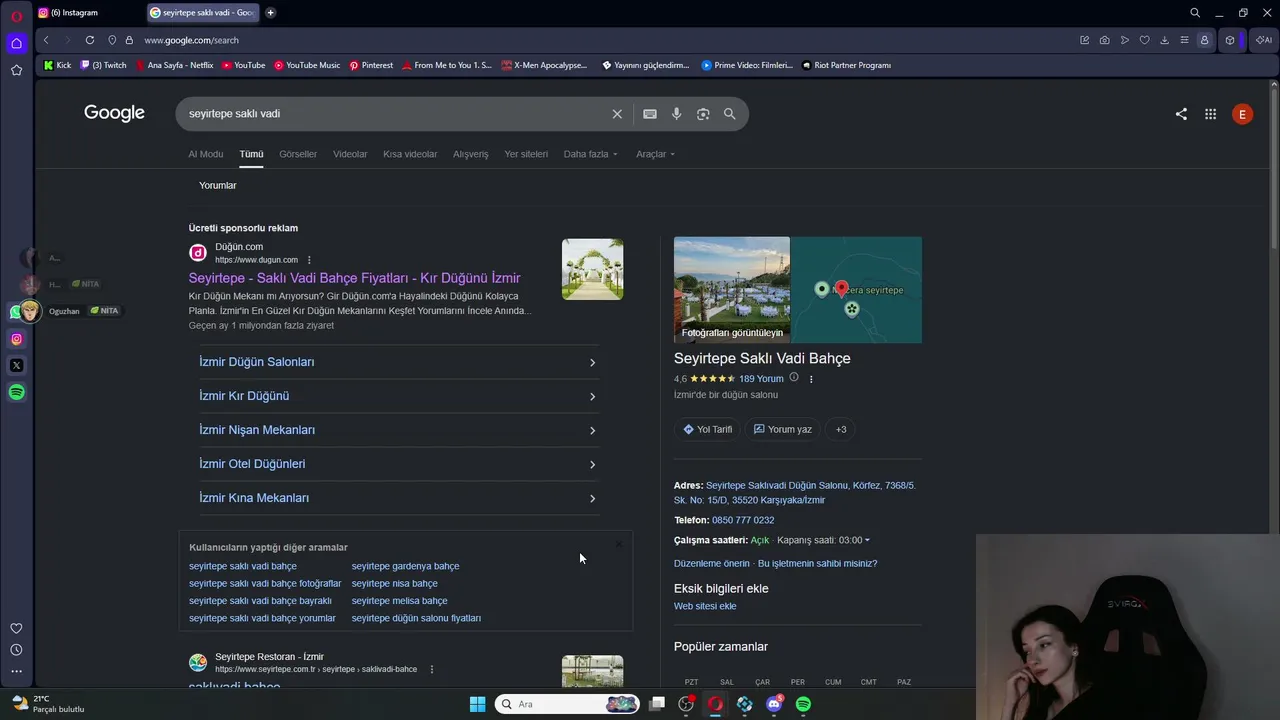Open the tab search magnifier in the title bar
The height and width of the screenshot is (720, 1280).
click(x=1195, y=13)
